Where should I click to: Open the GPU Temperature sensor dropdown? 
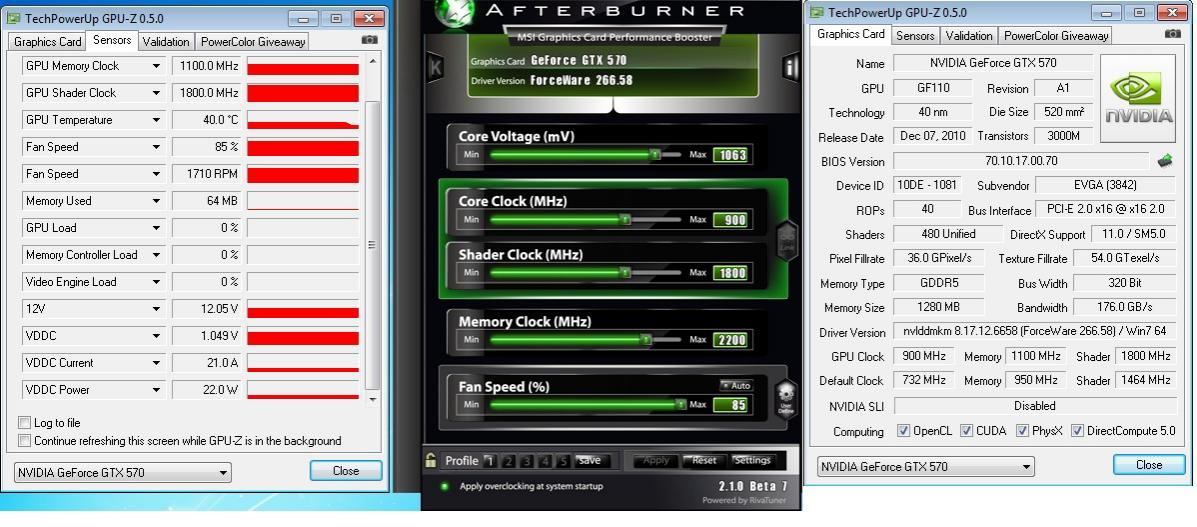coord(156,120)
